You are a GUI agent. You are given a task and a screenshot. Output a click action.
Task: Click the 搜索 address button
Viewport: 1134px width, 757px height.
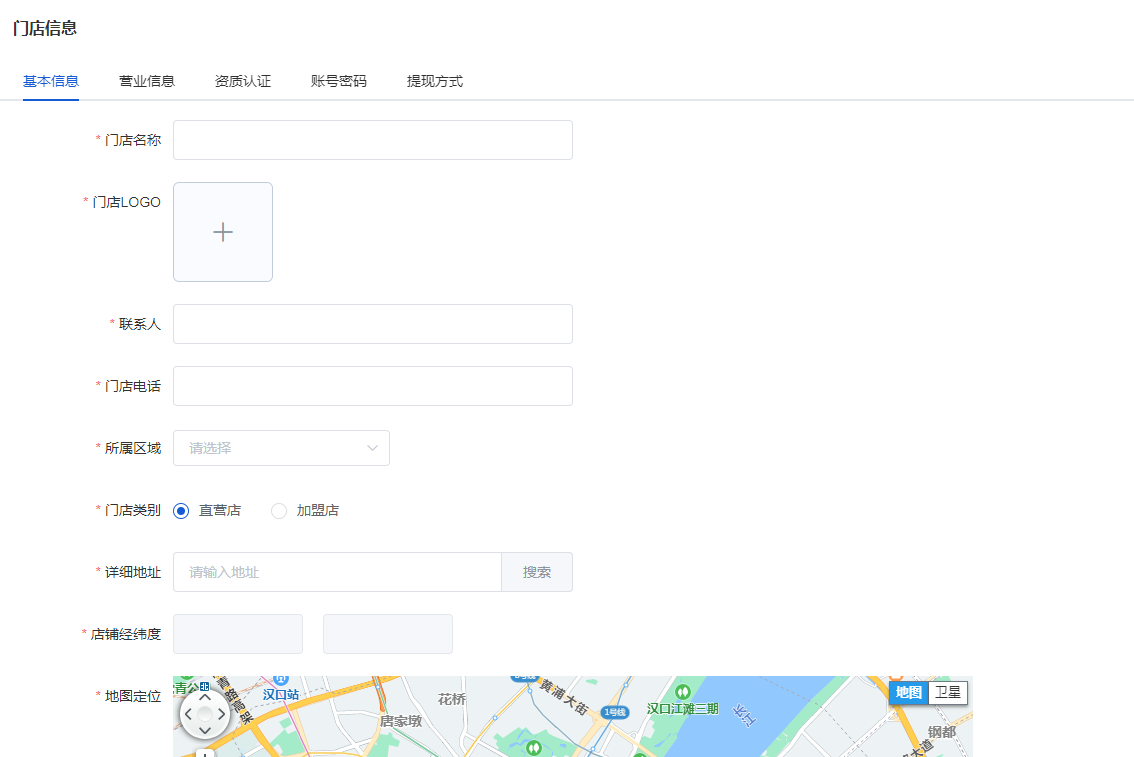pos(537,572)
